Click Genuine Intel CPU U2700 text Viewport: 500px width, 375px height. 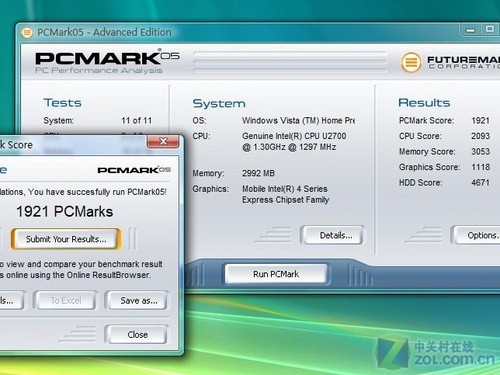pos(294,141)
